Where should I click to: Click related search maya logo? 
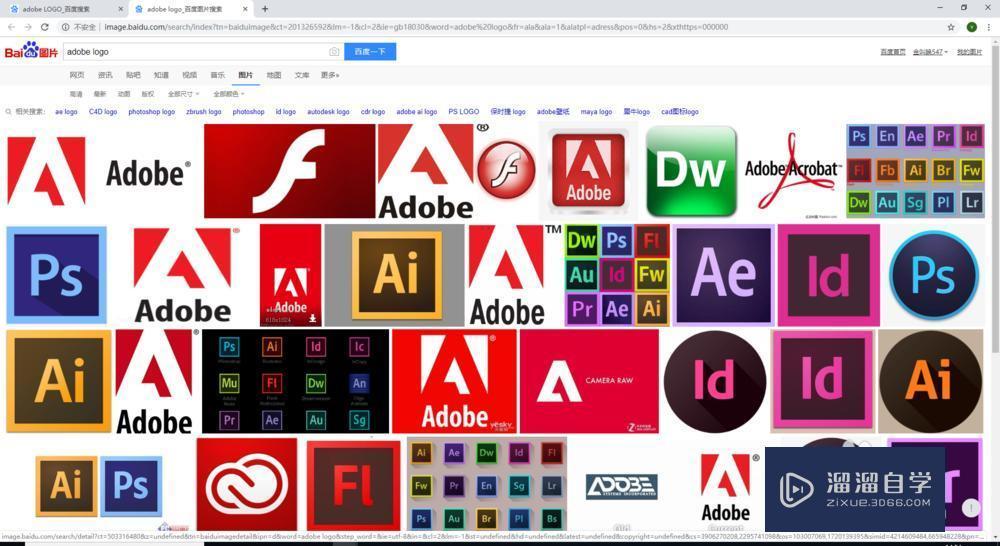596,112
